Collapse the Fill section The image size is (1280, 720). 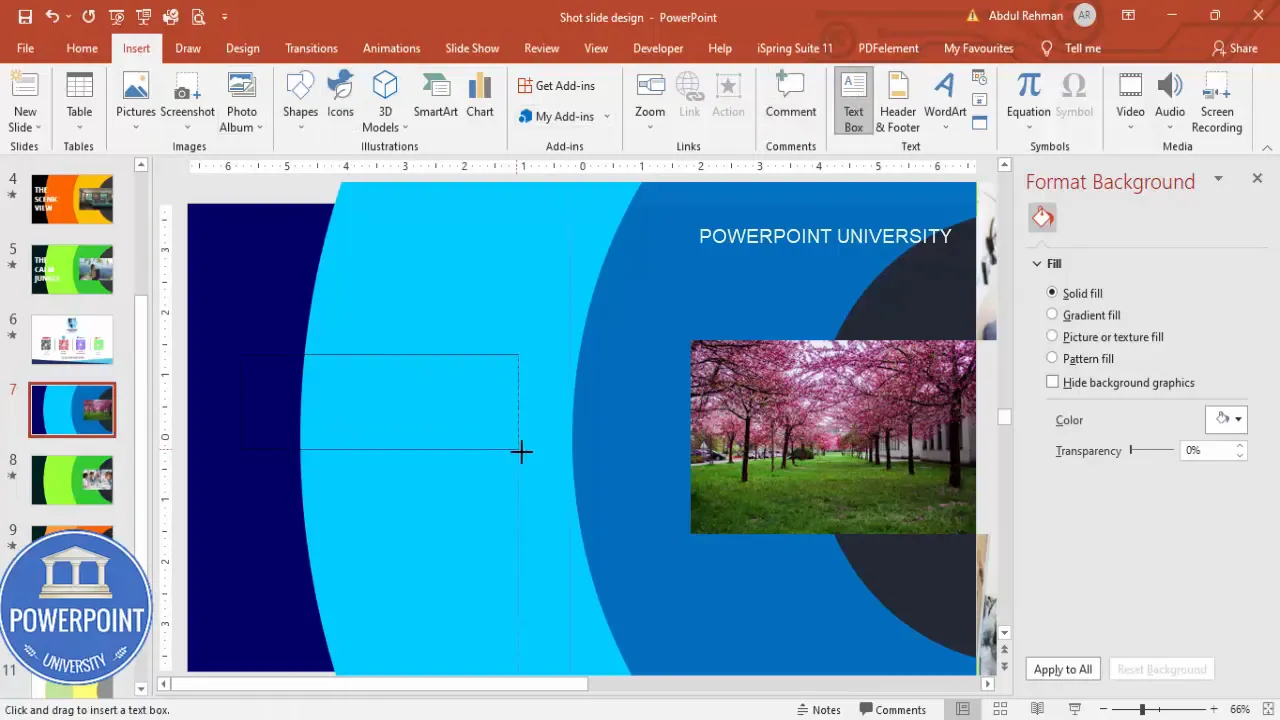[x=1037, y=264]
